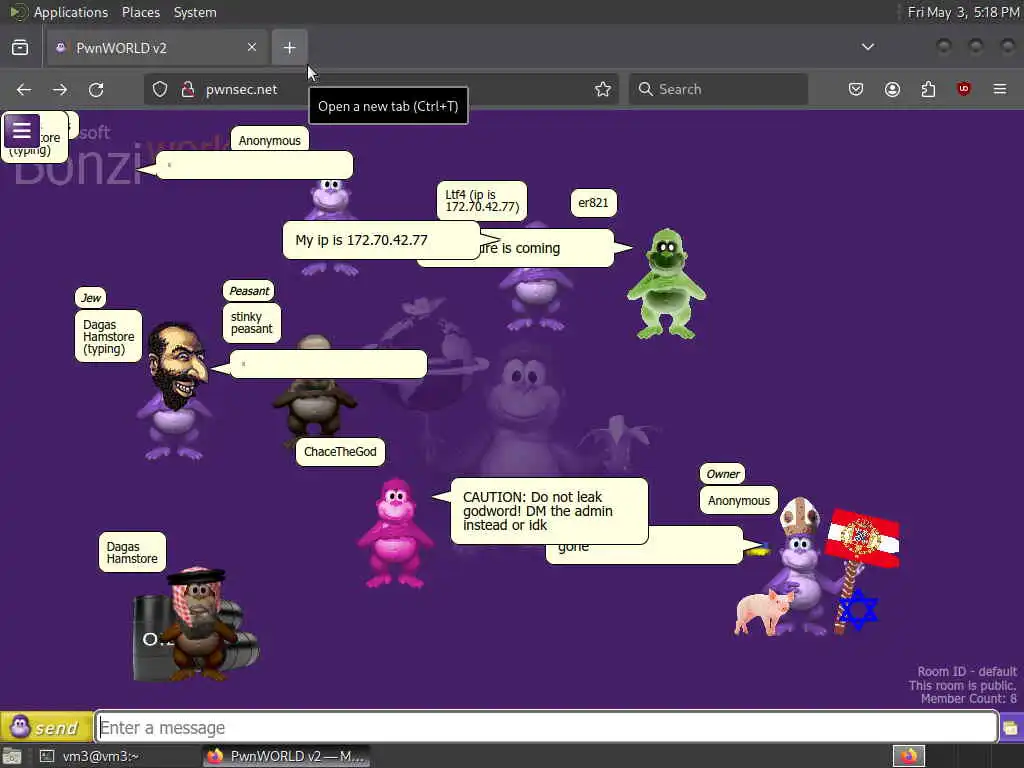Click the 'My ip is 172.70.42.77' speech bubble
The height and width of the screenshot is (768, 1024).
click(x=381, y=240)
